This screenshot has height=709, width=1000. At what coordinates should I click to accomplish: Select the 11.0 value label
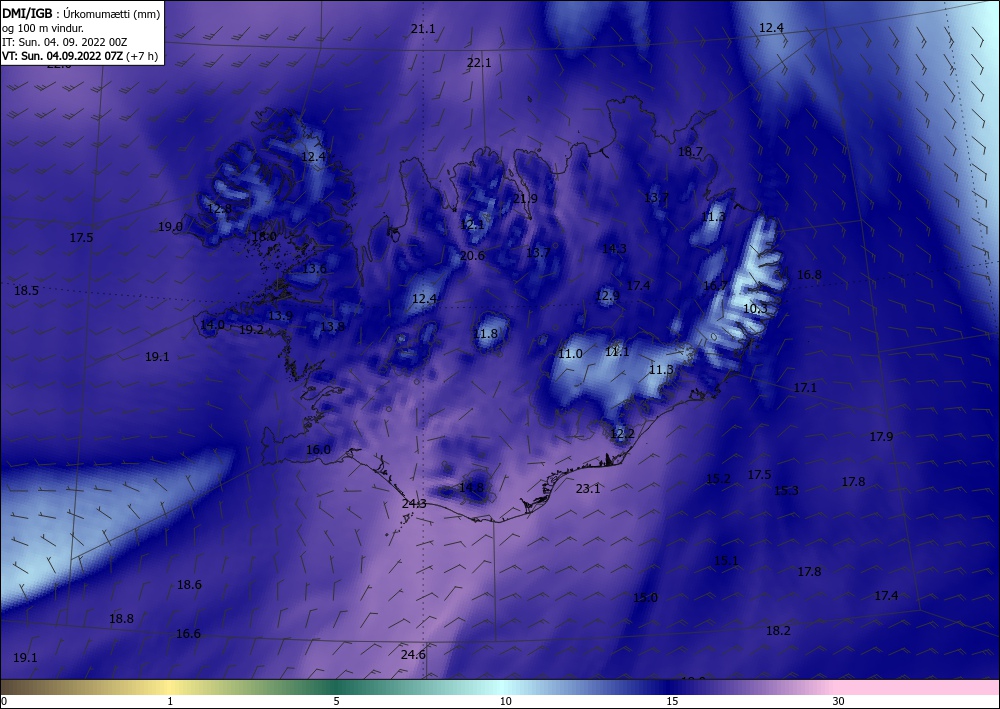pos(570,354)
